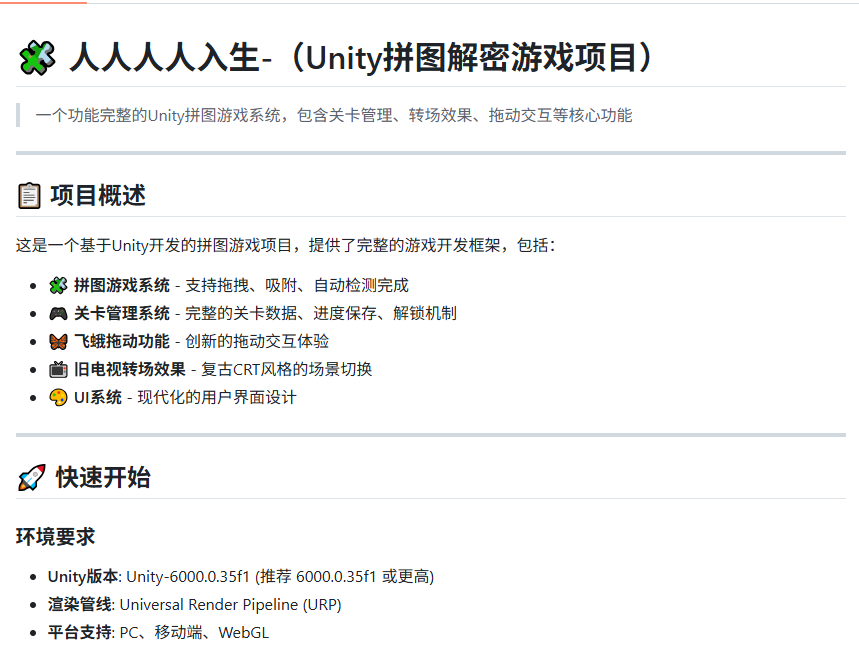Click the puzzle piece emoji in main title
Viewport: 859px width, 660px height.
coord(37,58)
